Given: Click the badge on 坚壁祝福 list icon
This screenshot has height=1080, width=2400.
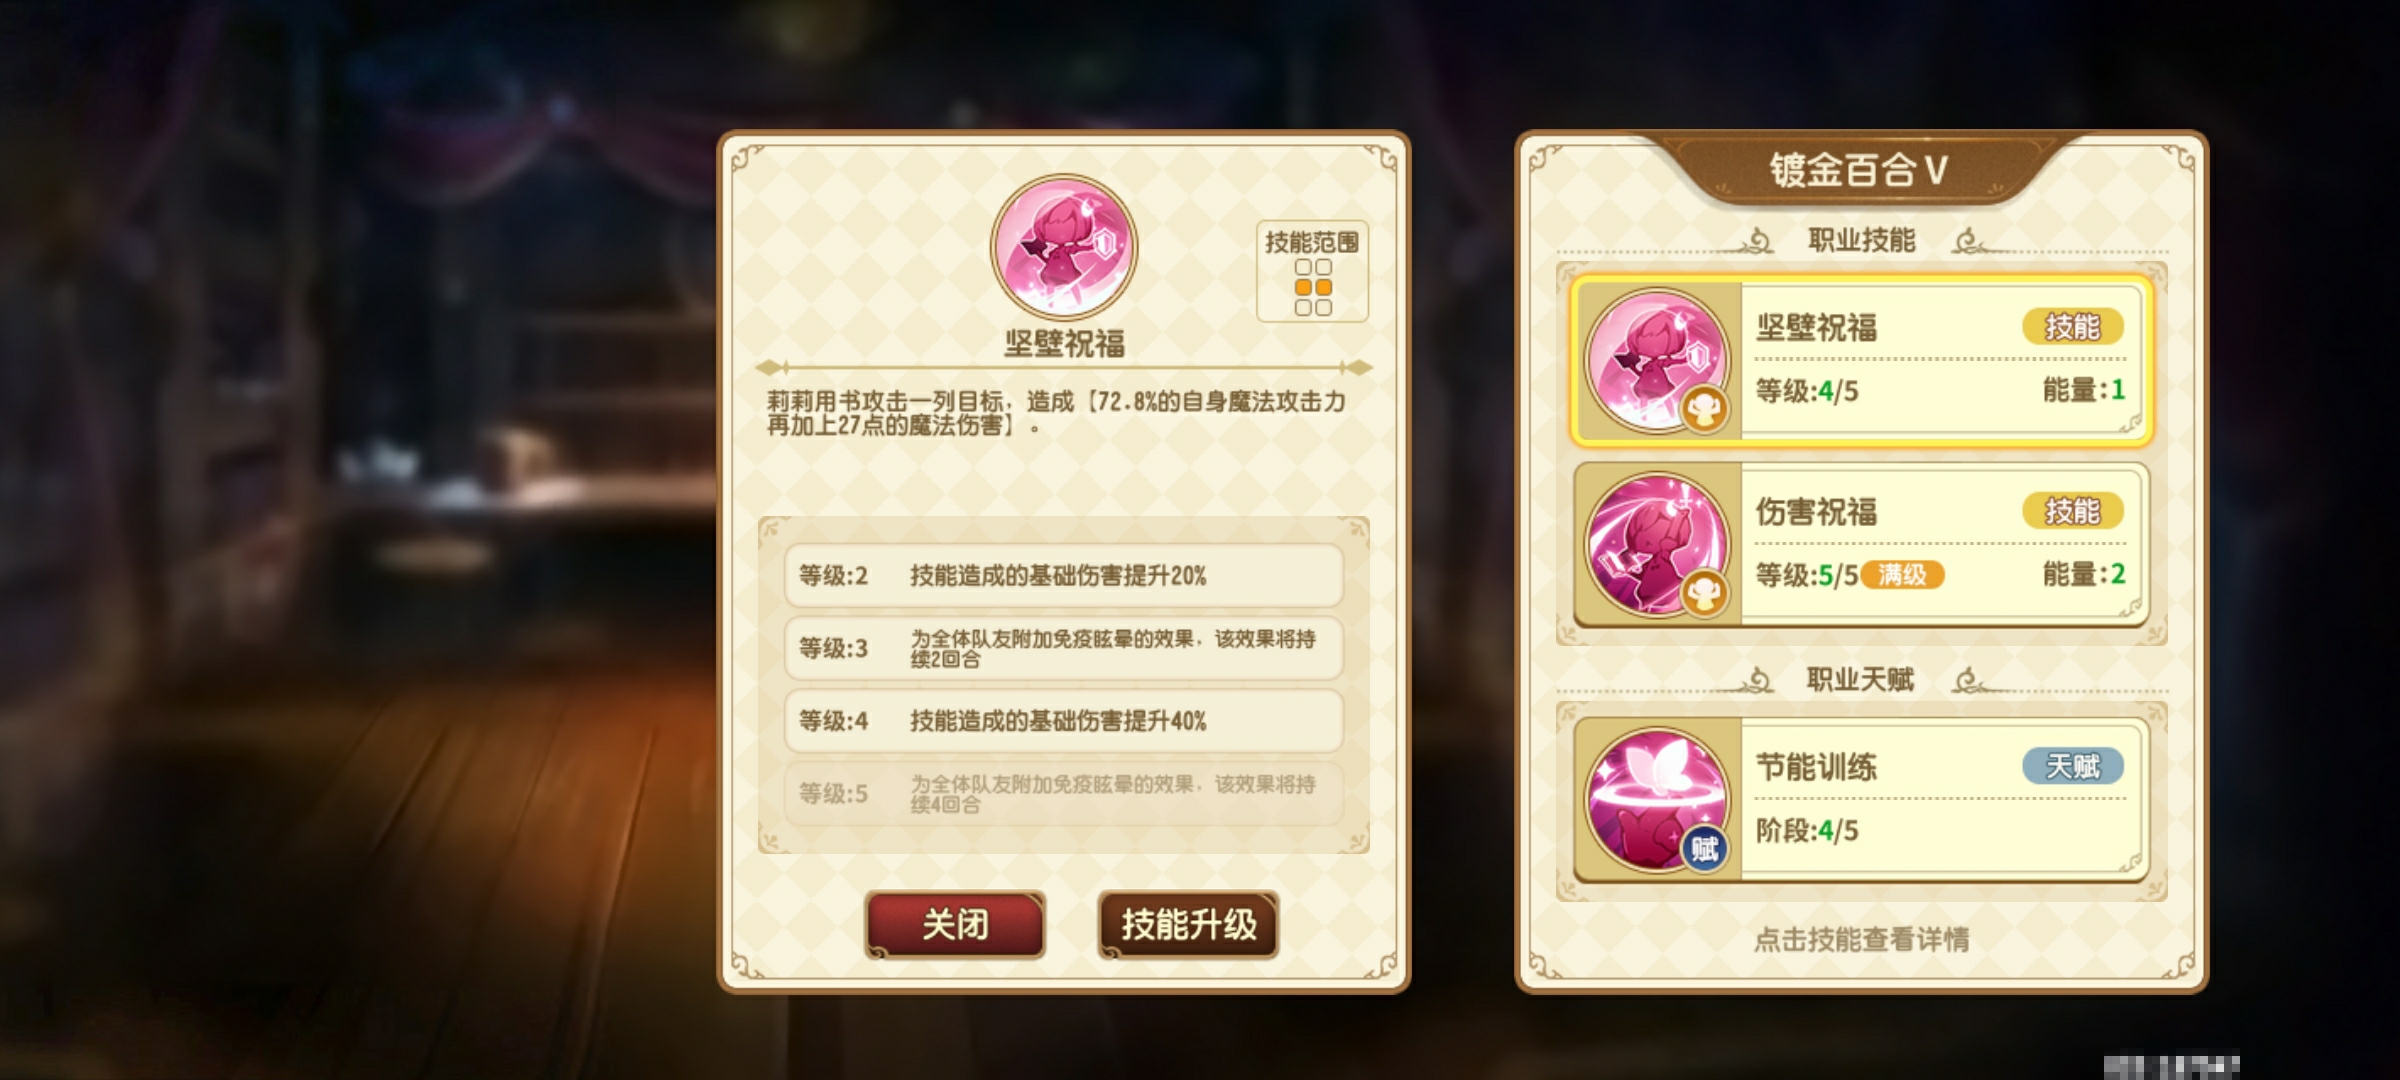Looking at the screenshot, I should click(x=1704, y=409).
